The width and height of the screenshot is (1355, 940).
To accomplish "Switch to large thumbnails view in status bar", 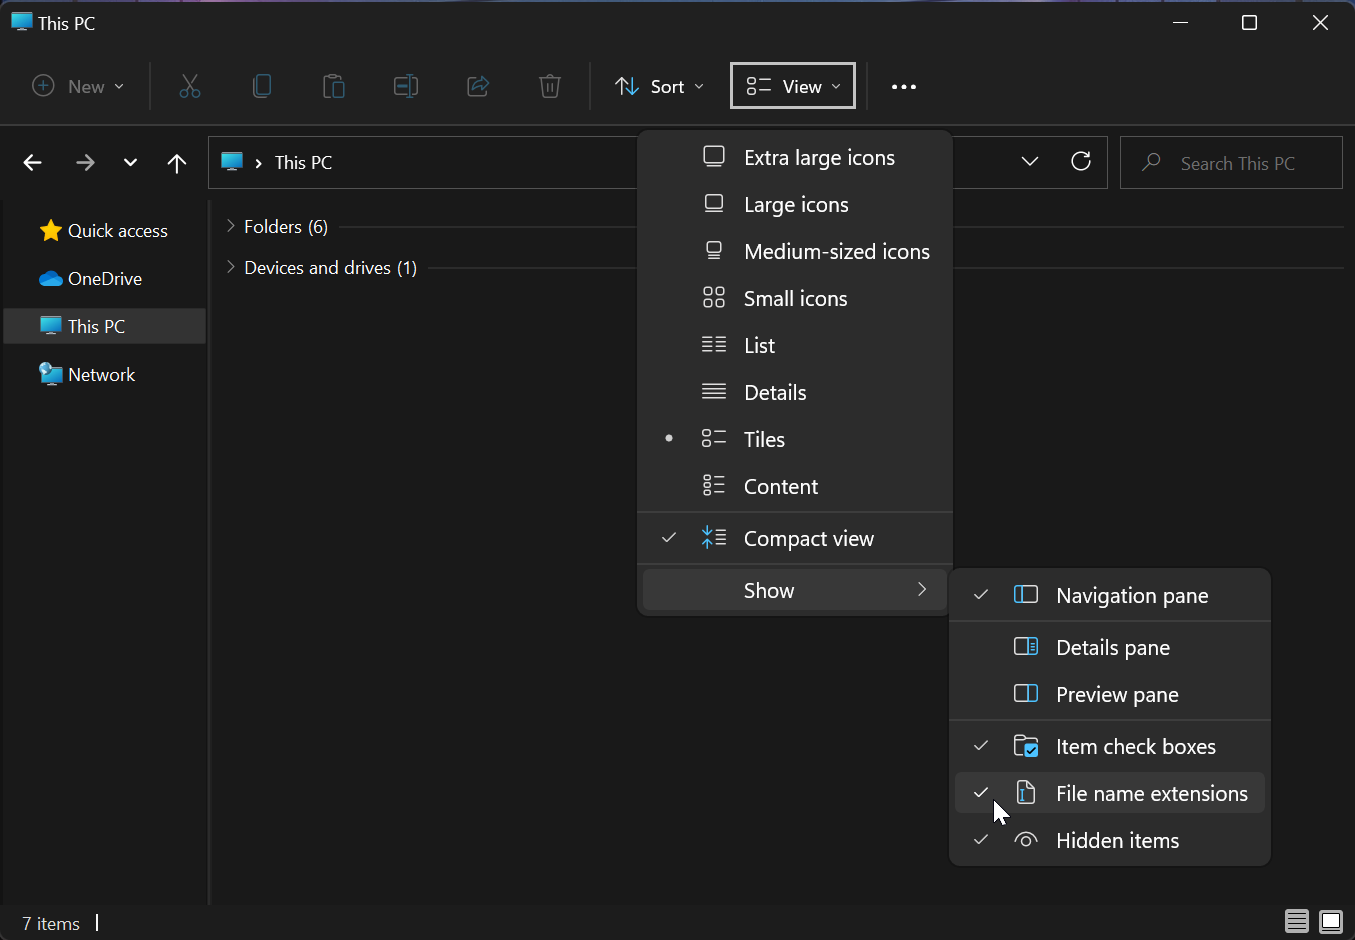I will coord(1331,921).
